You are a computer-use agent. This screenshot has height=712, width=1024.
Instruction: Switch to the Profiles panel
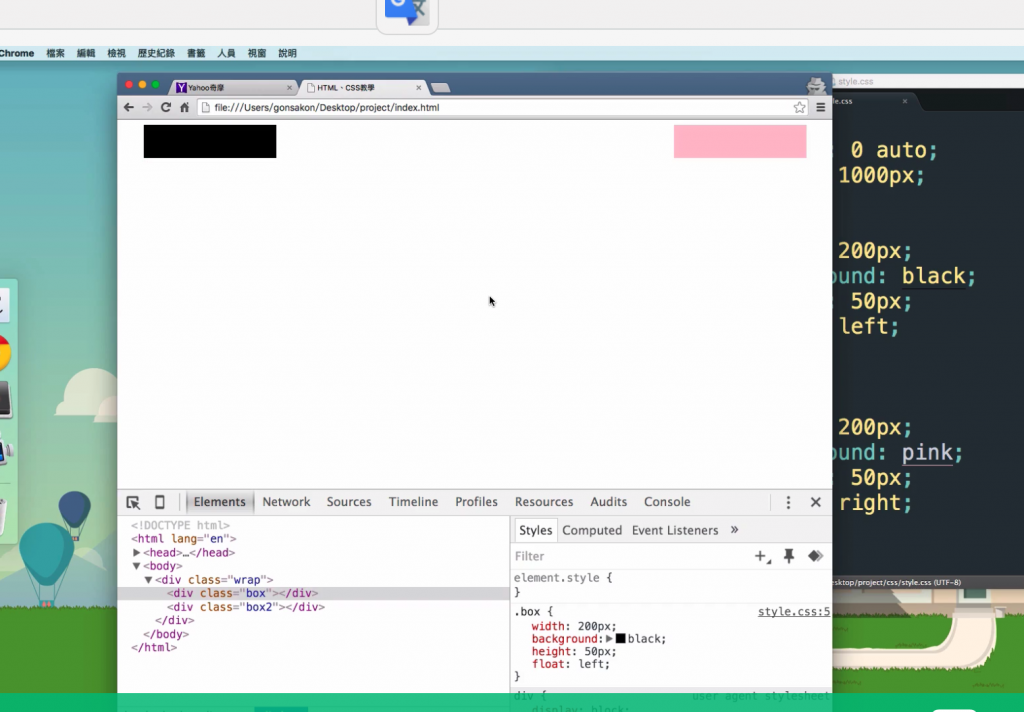476,502
